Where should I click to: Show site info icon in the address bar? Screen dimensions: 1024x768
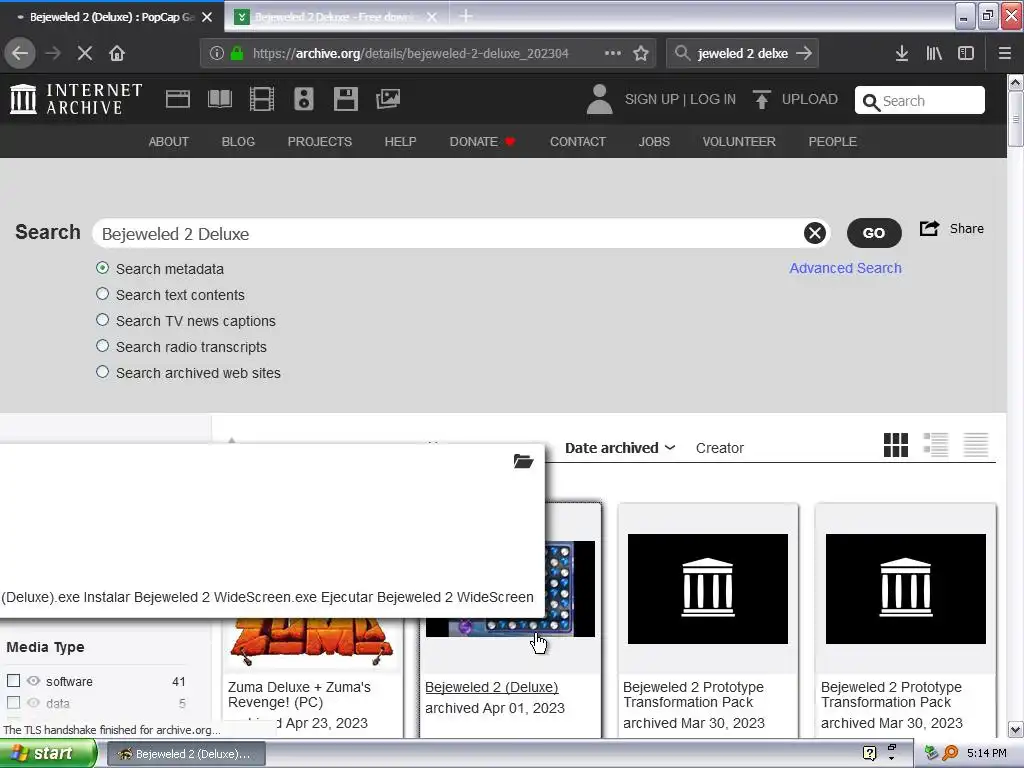tap(217, 53)
